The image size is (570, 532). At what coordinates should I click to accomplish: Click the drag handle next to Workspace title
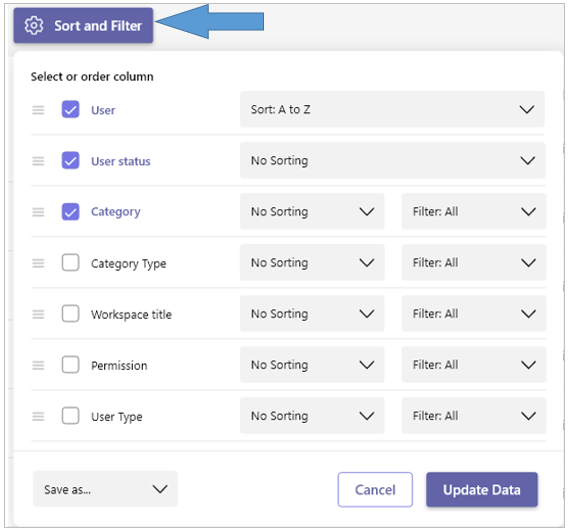(38, 314)
